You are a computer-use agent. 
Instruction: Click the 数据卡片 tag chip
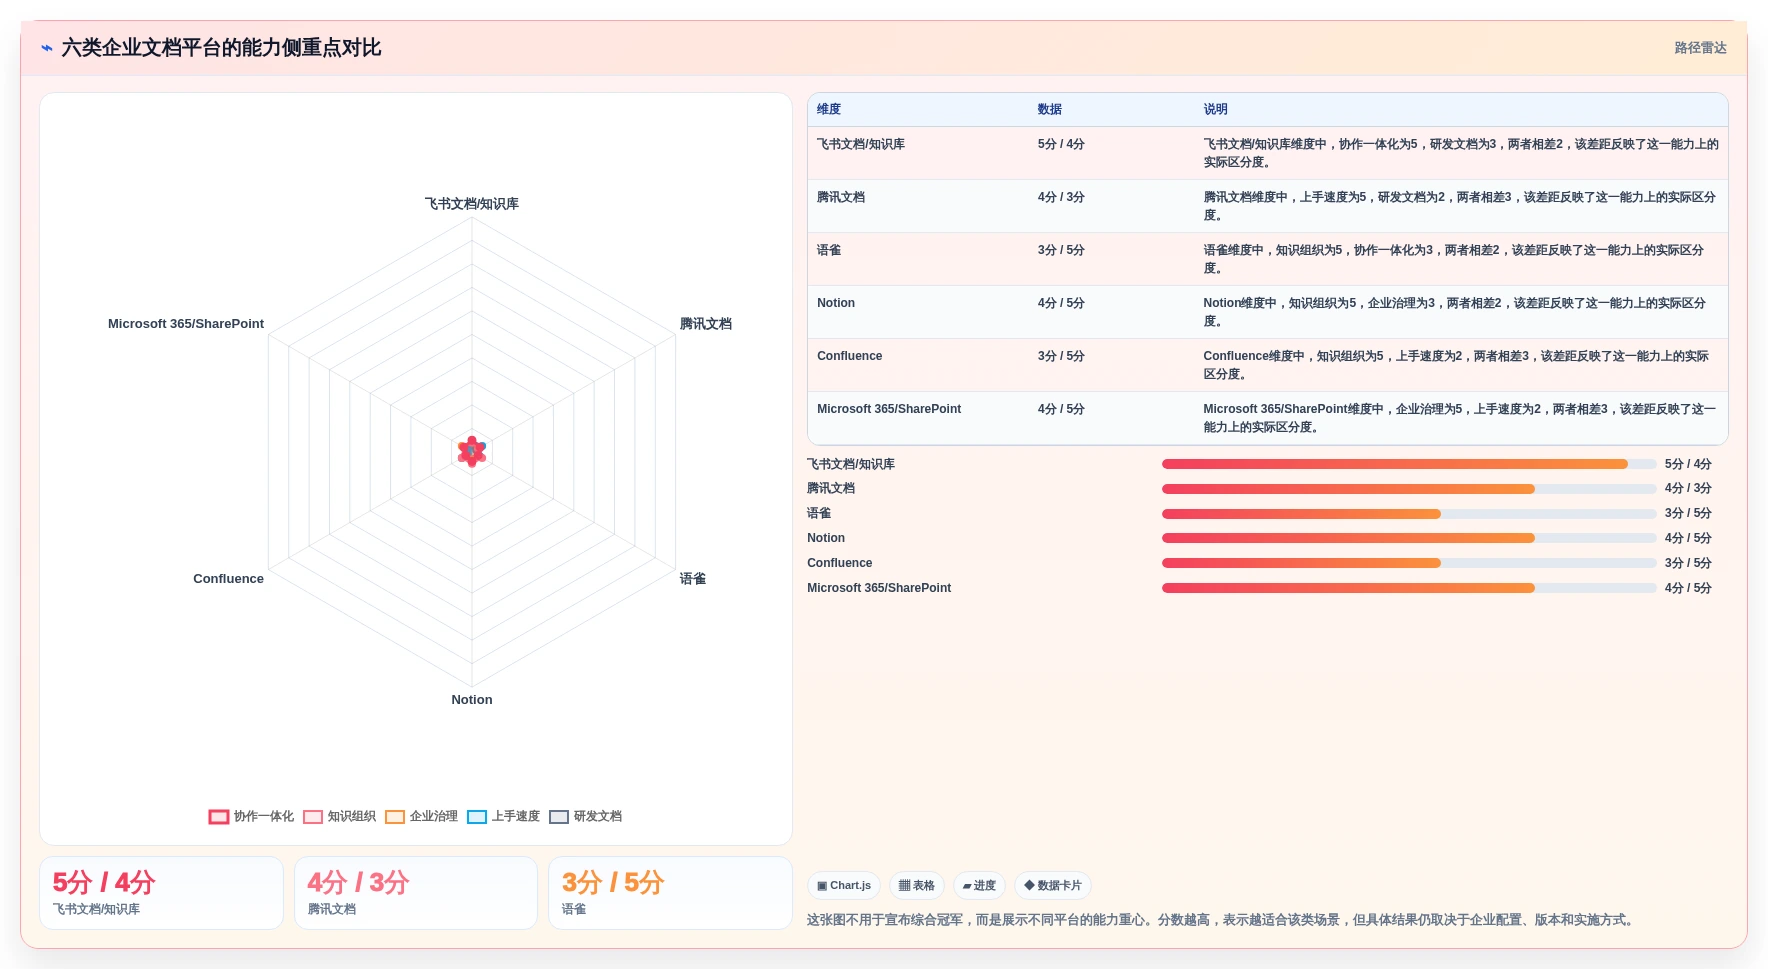(1053, 885)
